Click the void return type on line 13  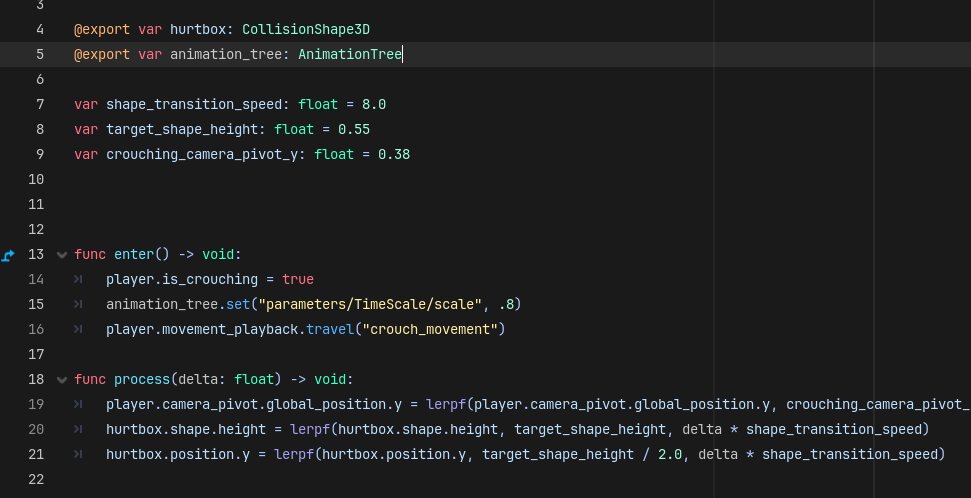point(218,255)
